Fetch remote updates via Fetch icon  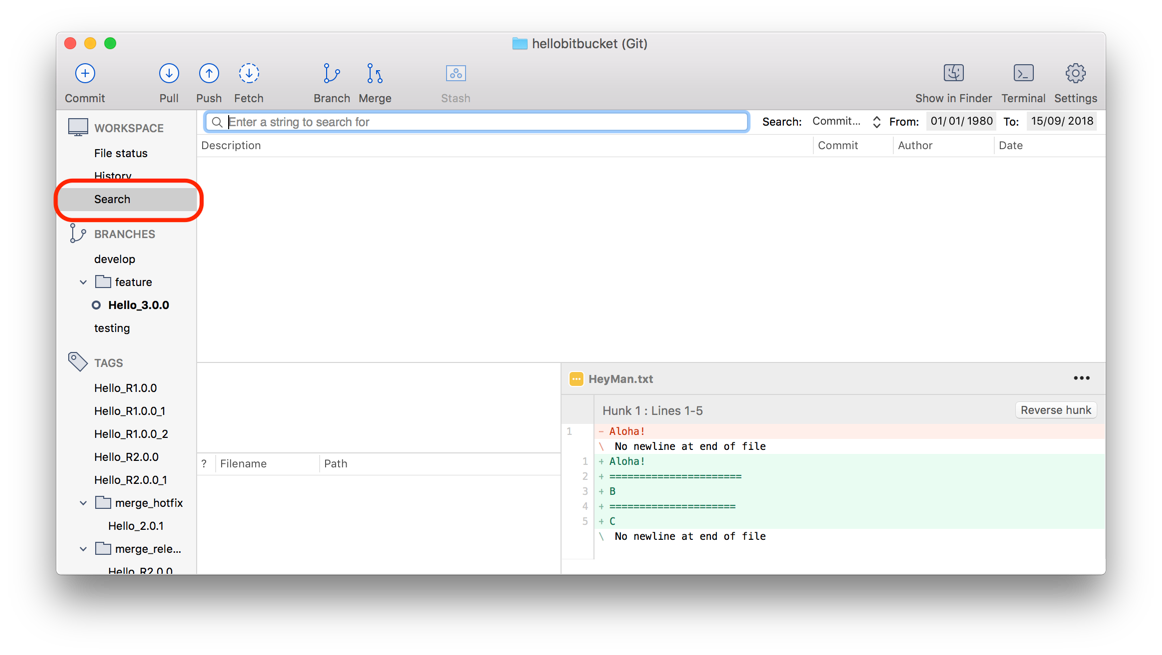coord(249,73)
